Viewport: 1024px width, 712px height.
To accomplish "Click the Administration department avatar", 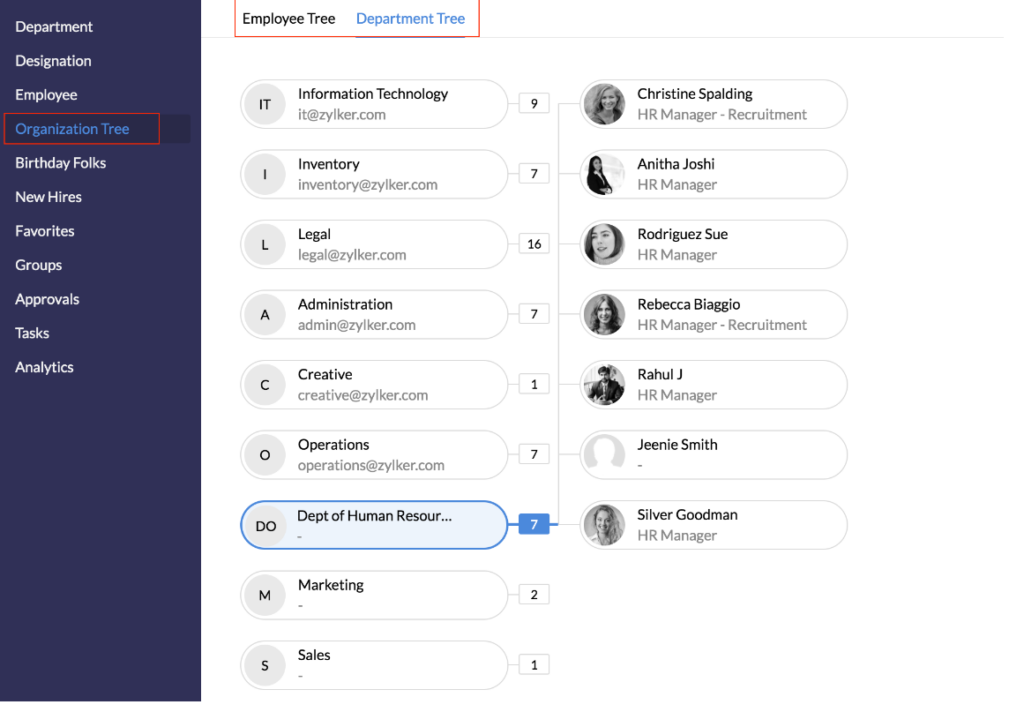I will click(x=265, y=314).
